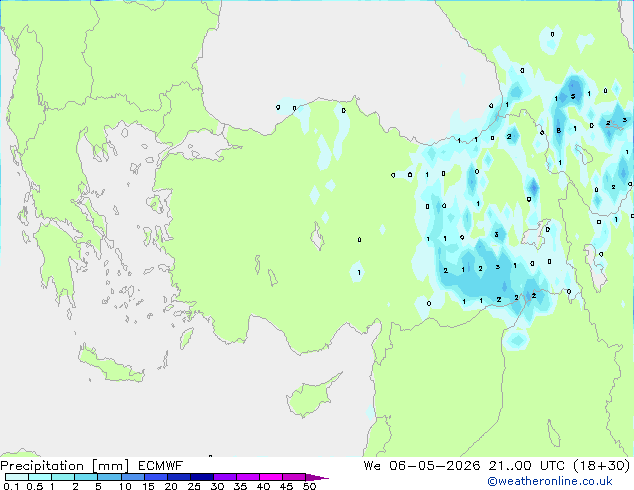Viewport: 634px width, 490px height.
Task: Click the '0.1' legend scale label
Action: point(11,486)
